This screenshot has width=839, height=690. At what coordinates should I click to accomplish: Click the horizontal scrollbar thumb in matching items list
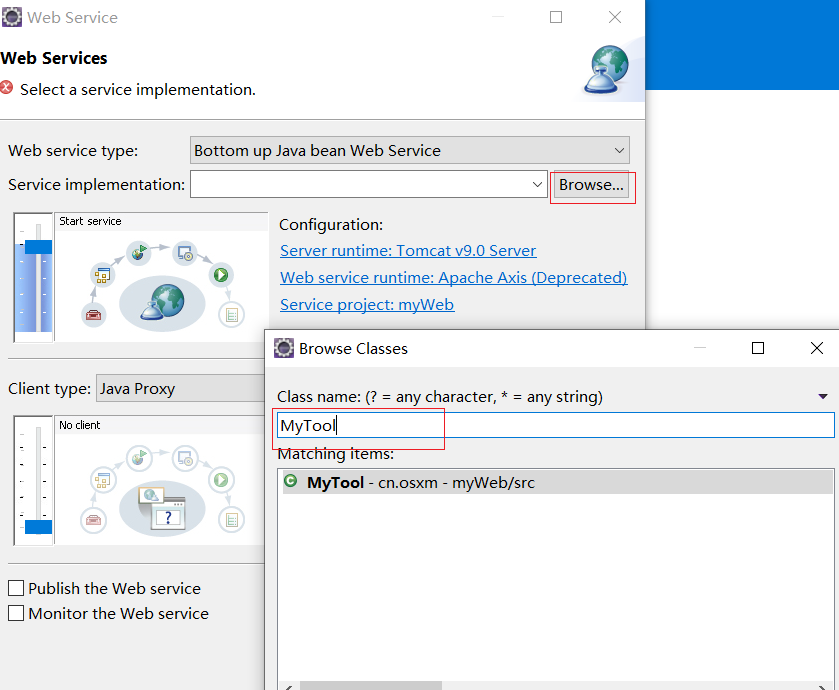(371, 686)
